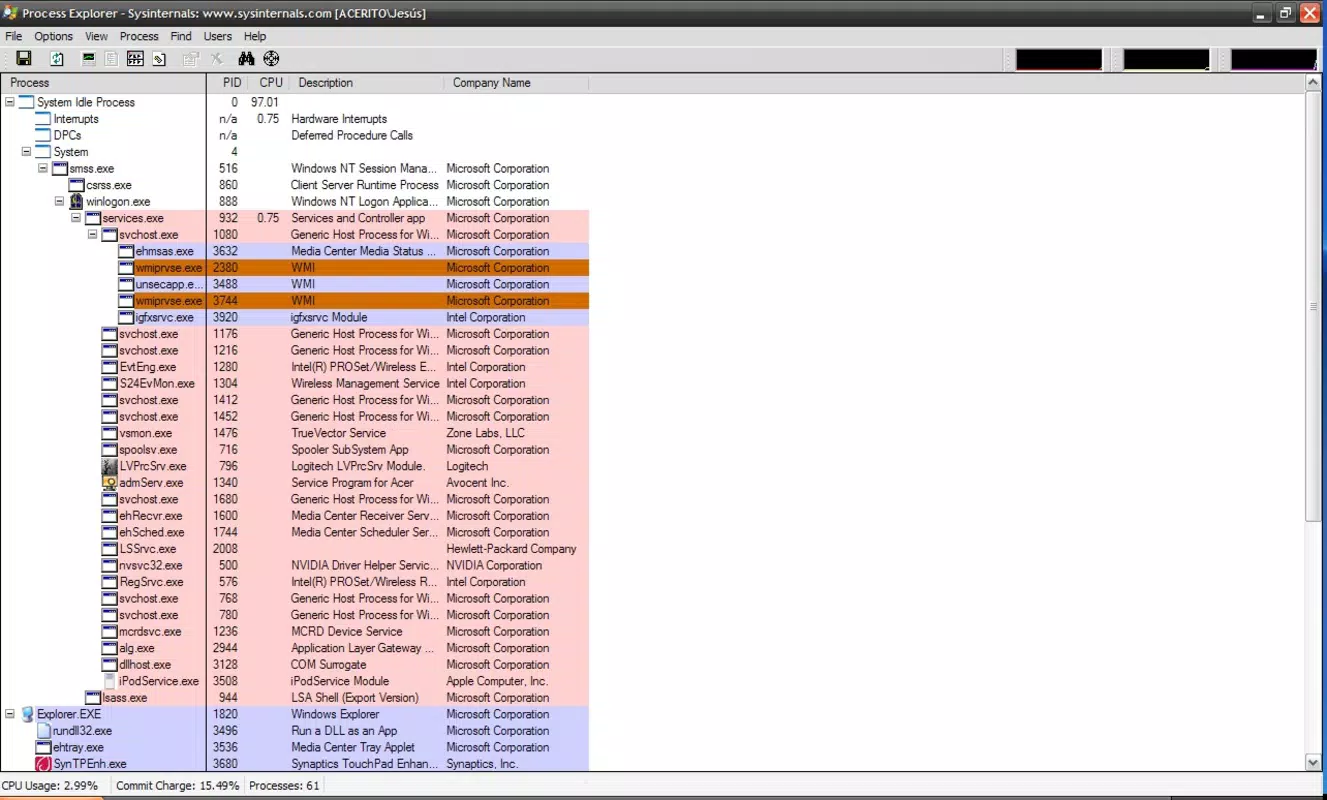Image resolution: width=1327 pixels, height=800 pixels.
Task: Click the Save floppy disk toolbar icon
Action: click(24, 59)
